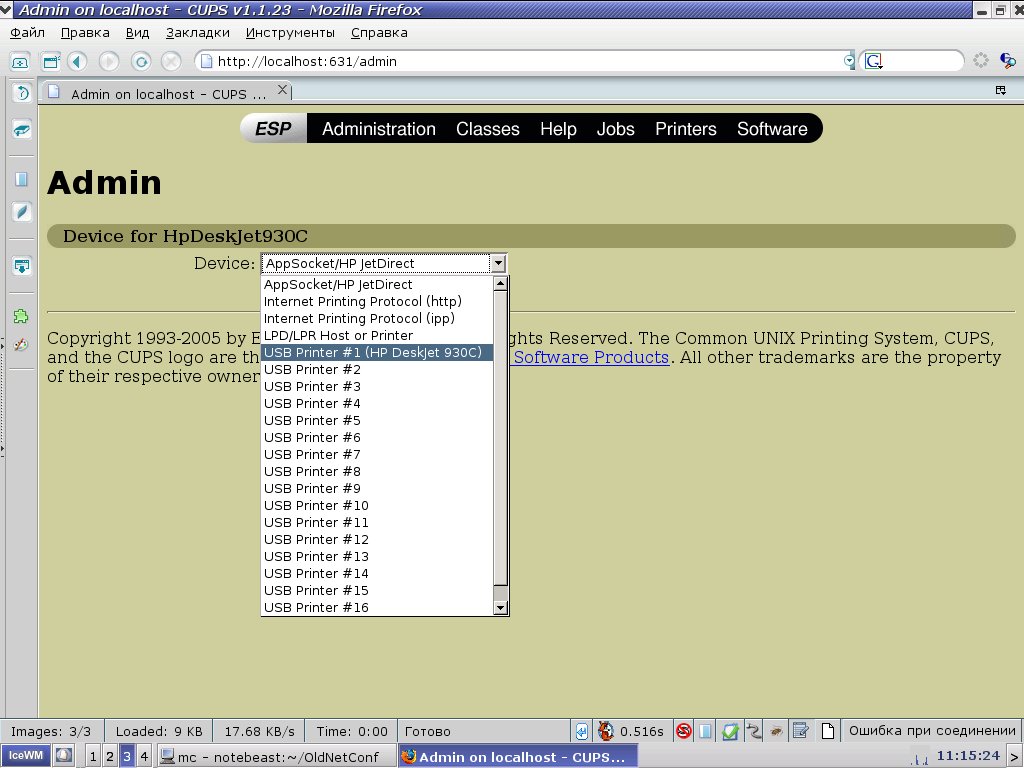The width and height of the screenshot is (1024, 768).
Task: Go forward with the right arrow button
Action: tap(109, 61)
